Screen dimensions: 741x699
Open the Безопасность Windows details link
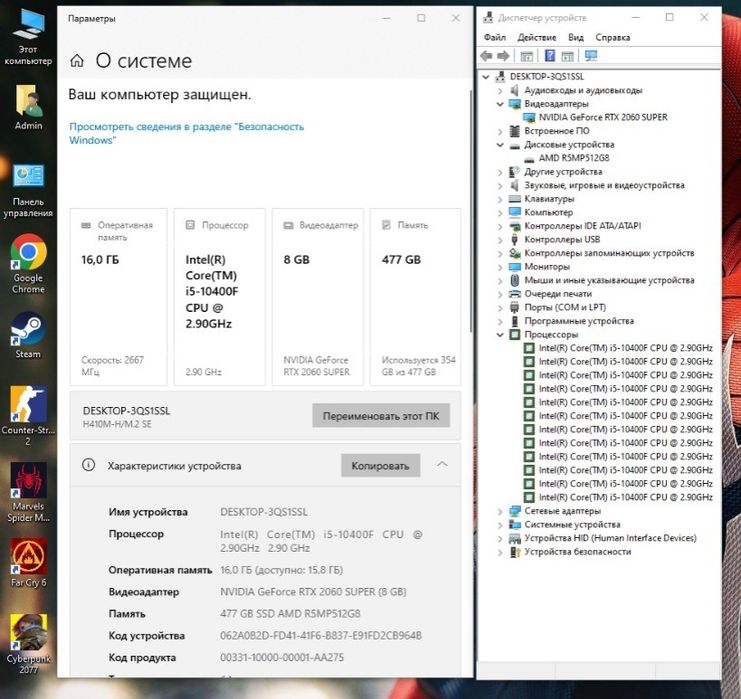pos(186,133)
